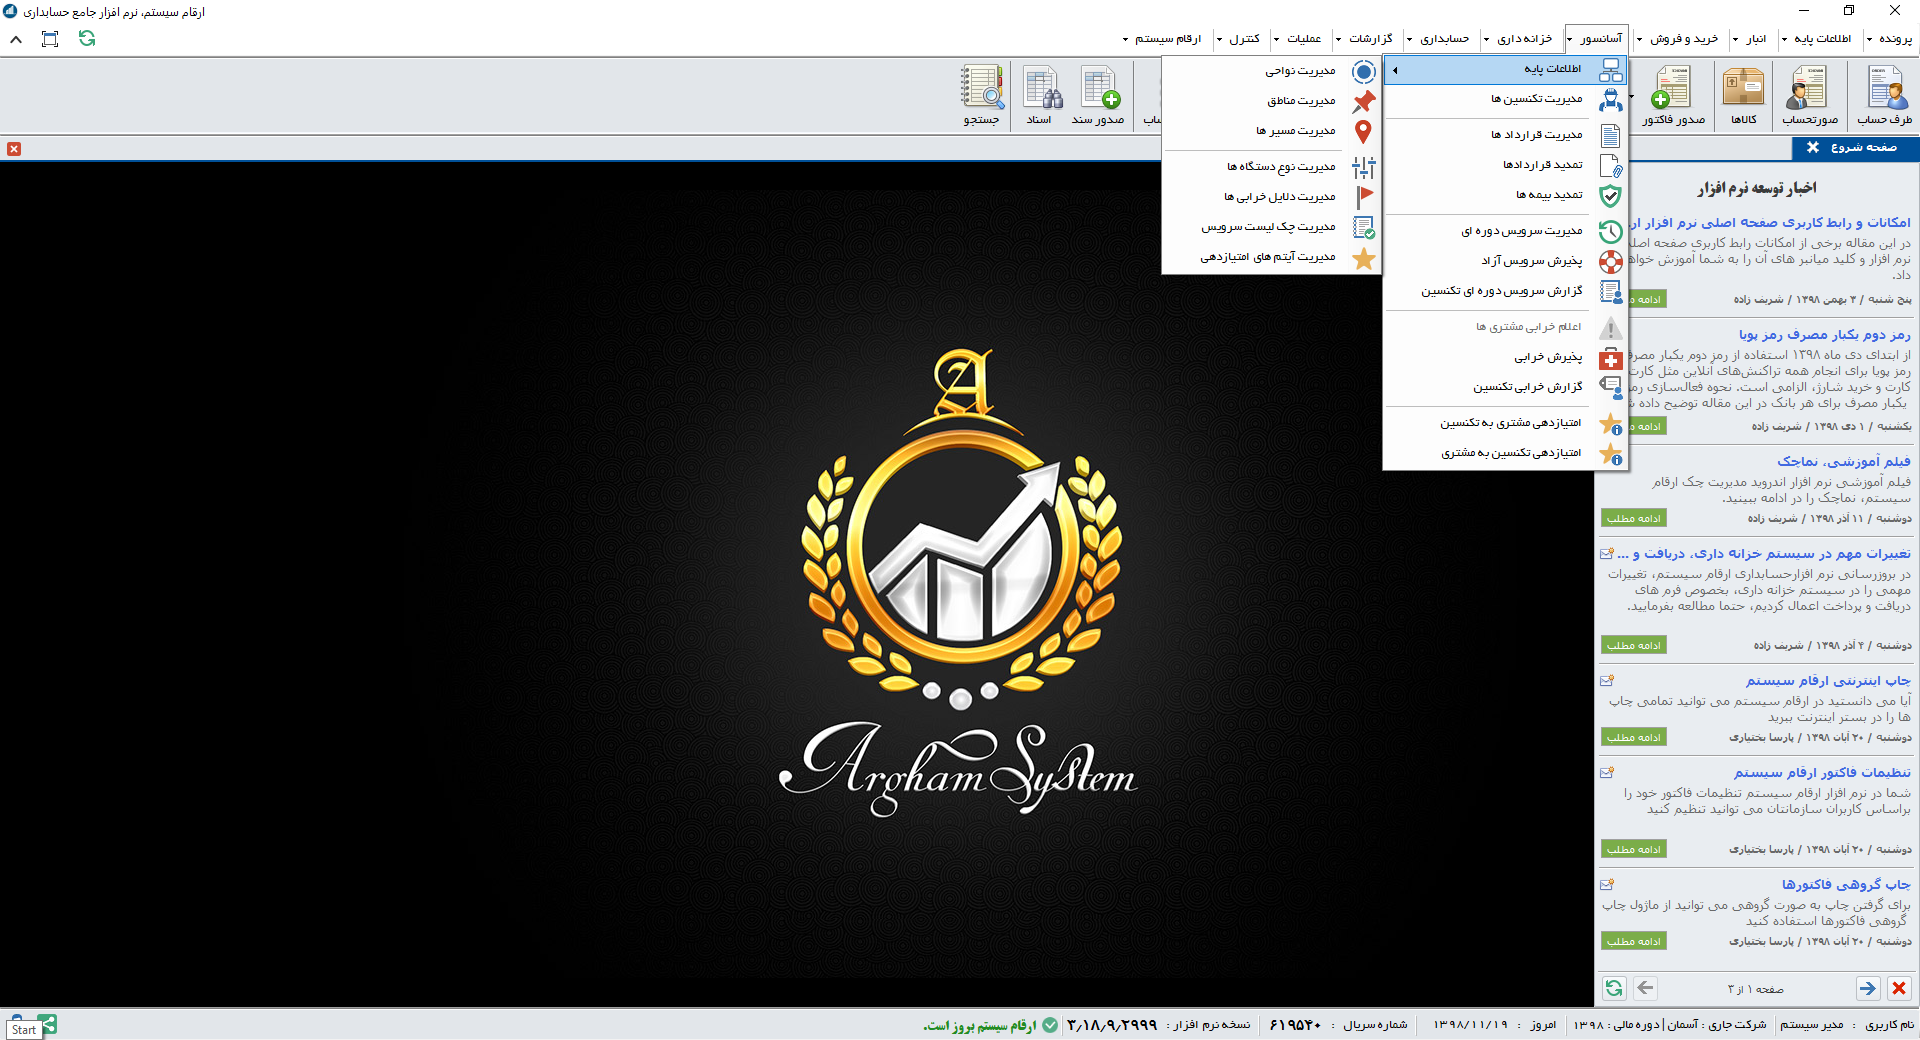Choose مدیریت مسیر ها in submenu
The image size is (1920, 1040).
[1271, 131]
